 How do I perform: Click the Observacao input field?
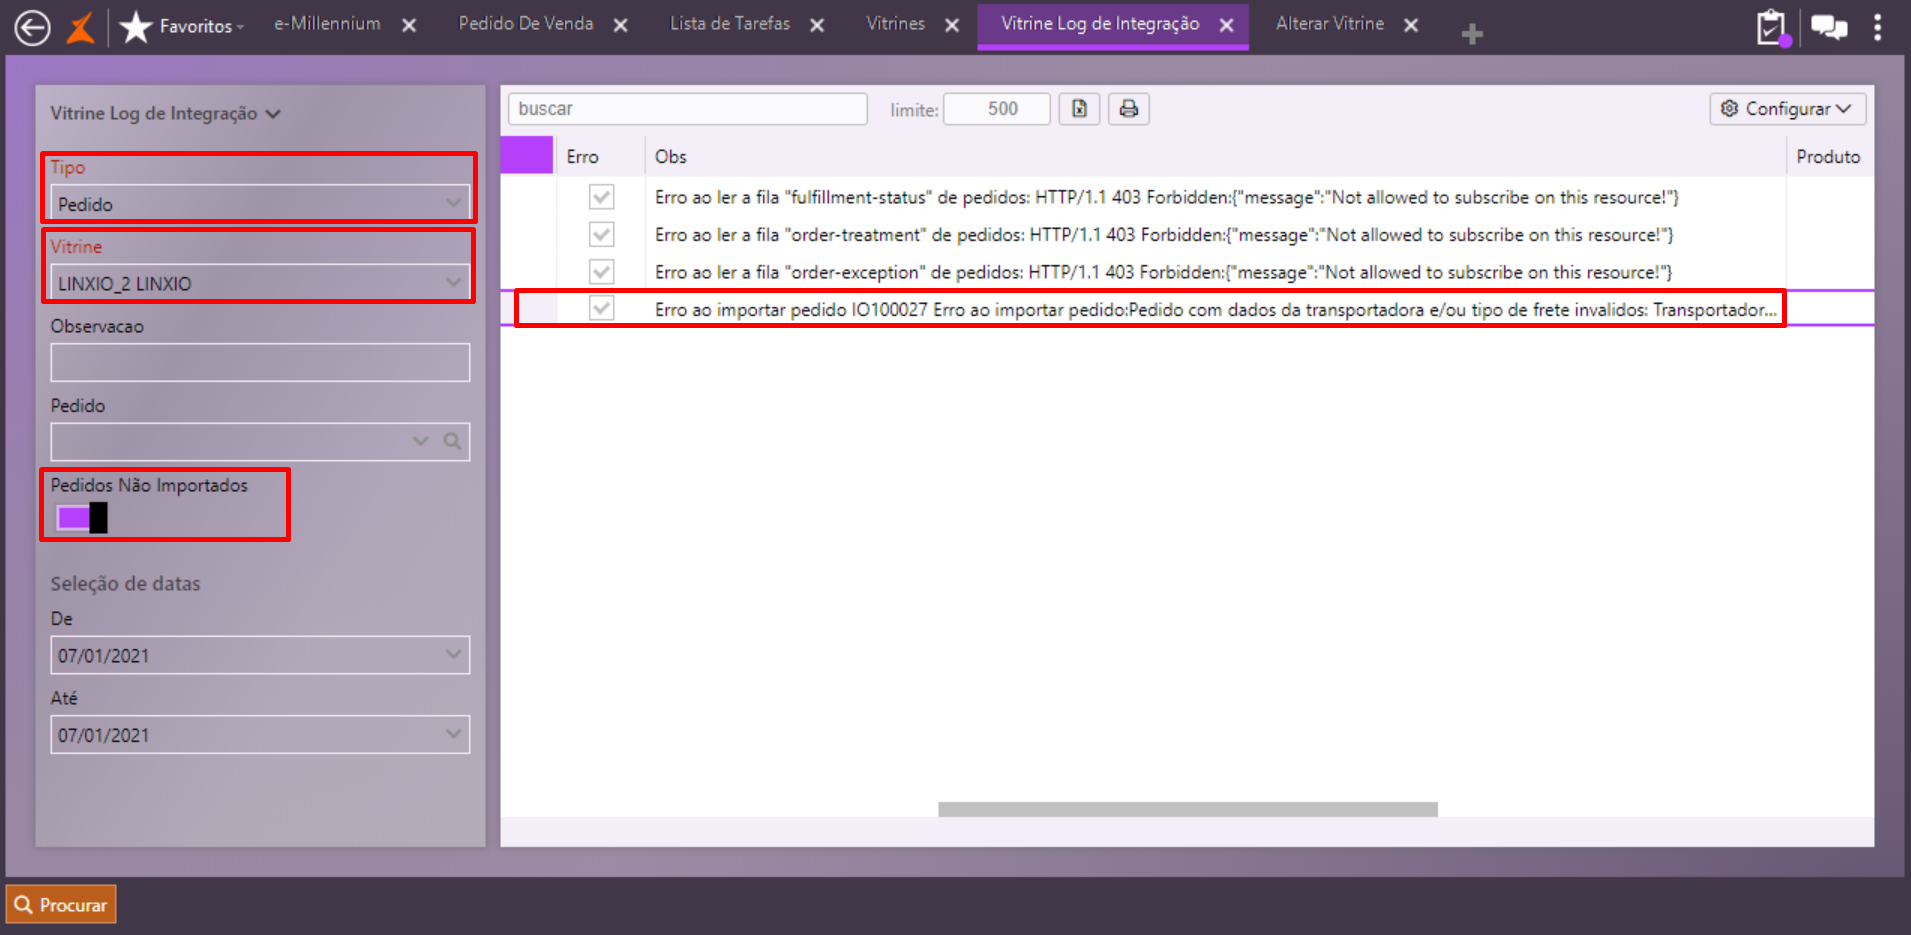coord(260,362)
